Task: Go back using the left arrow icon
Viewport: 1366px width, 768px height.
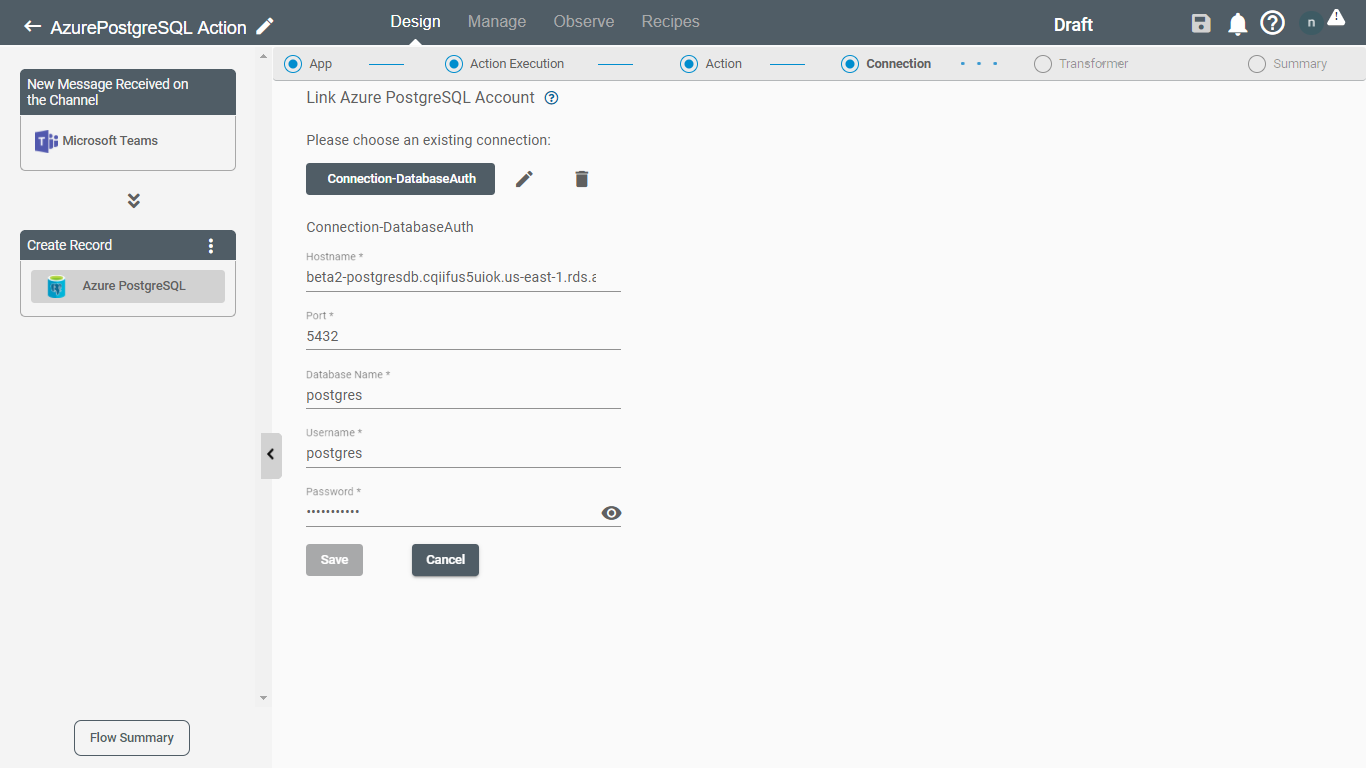Action: coord(33,27)
